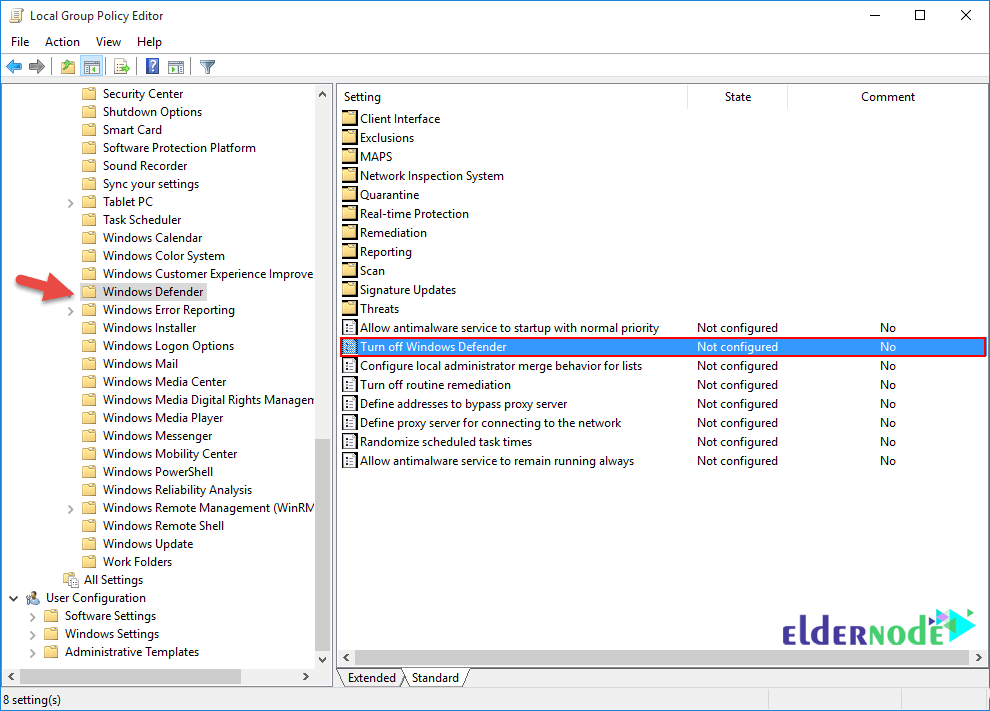The image size is (990, 711).
Task: Click the Local Group Policy Editor title icon
Action: 16,16
